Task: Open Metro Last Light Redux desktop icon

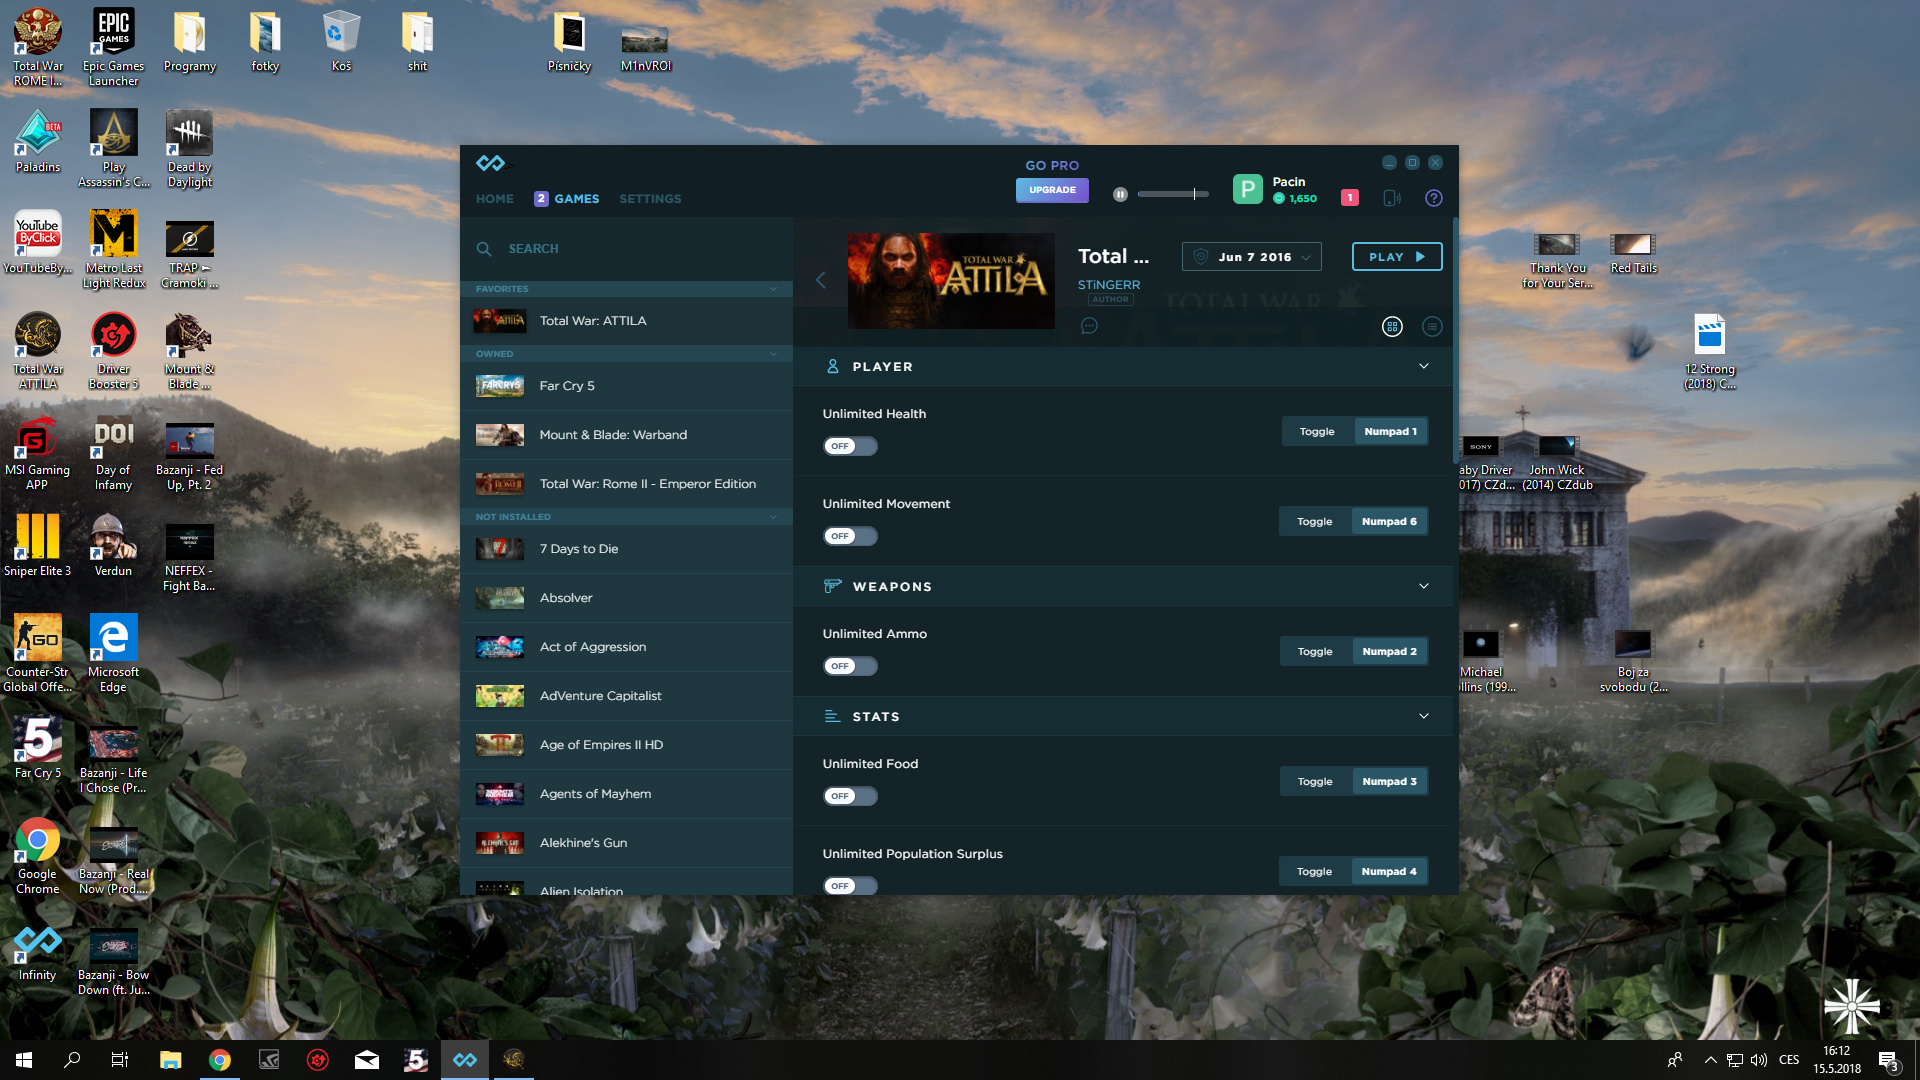Action: click(114, 250)
